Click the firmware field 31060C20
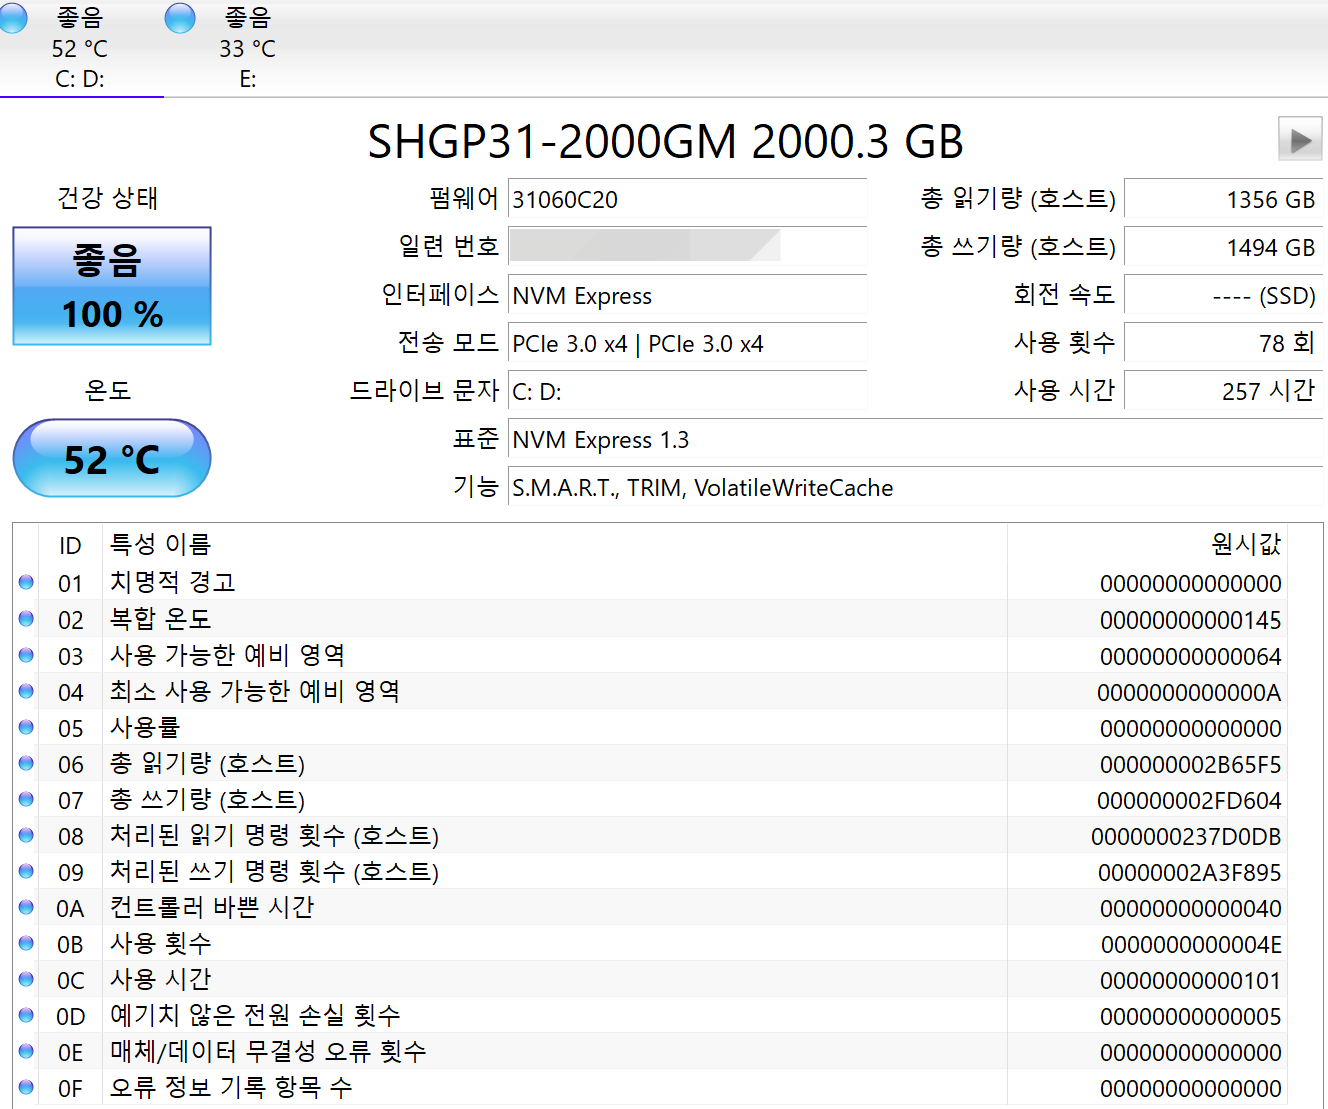1328x1109 pixels. click(687, 199)
